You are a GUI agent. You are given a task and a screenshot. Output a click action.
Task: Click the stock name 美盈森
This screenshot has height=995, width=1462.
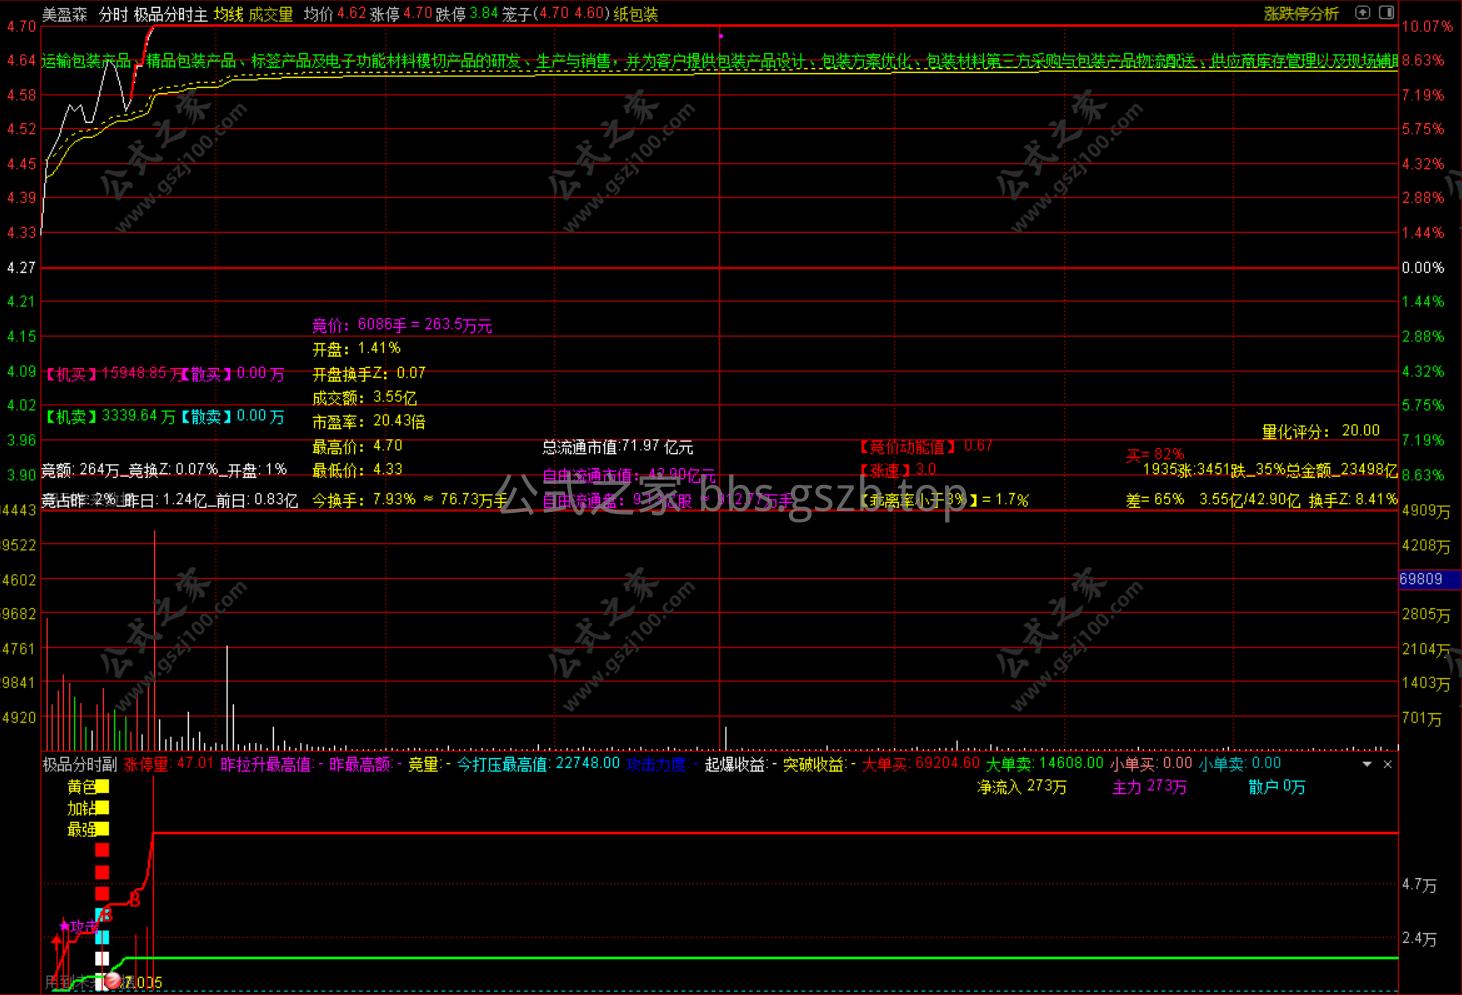pos(64,14)
